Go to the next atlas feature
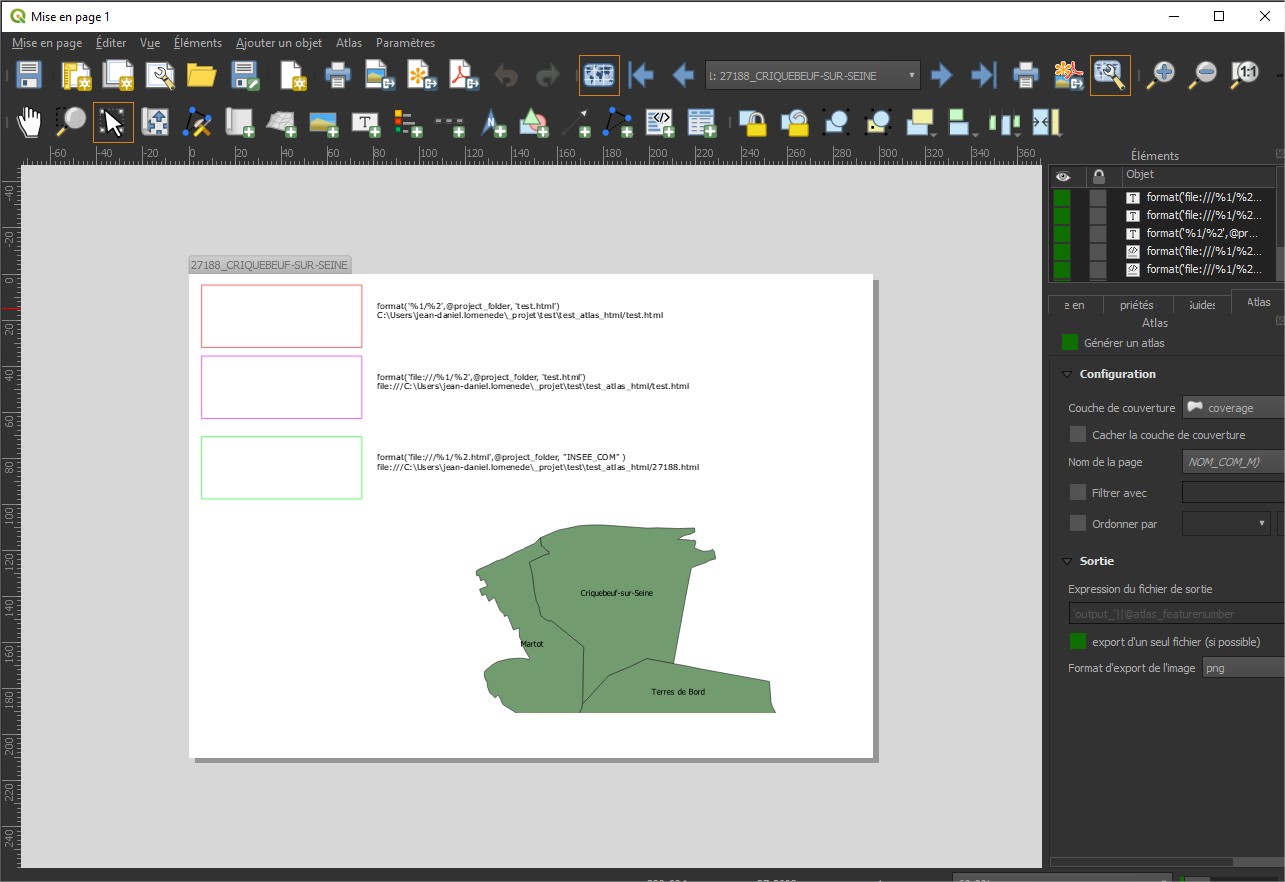The height and width of the screenshot is (882, 1285). (941, 75)
